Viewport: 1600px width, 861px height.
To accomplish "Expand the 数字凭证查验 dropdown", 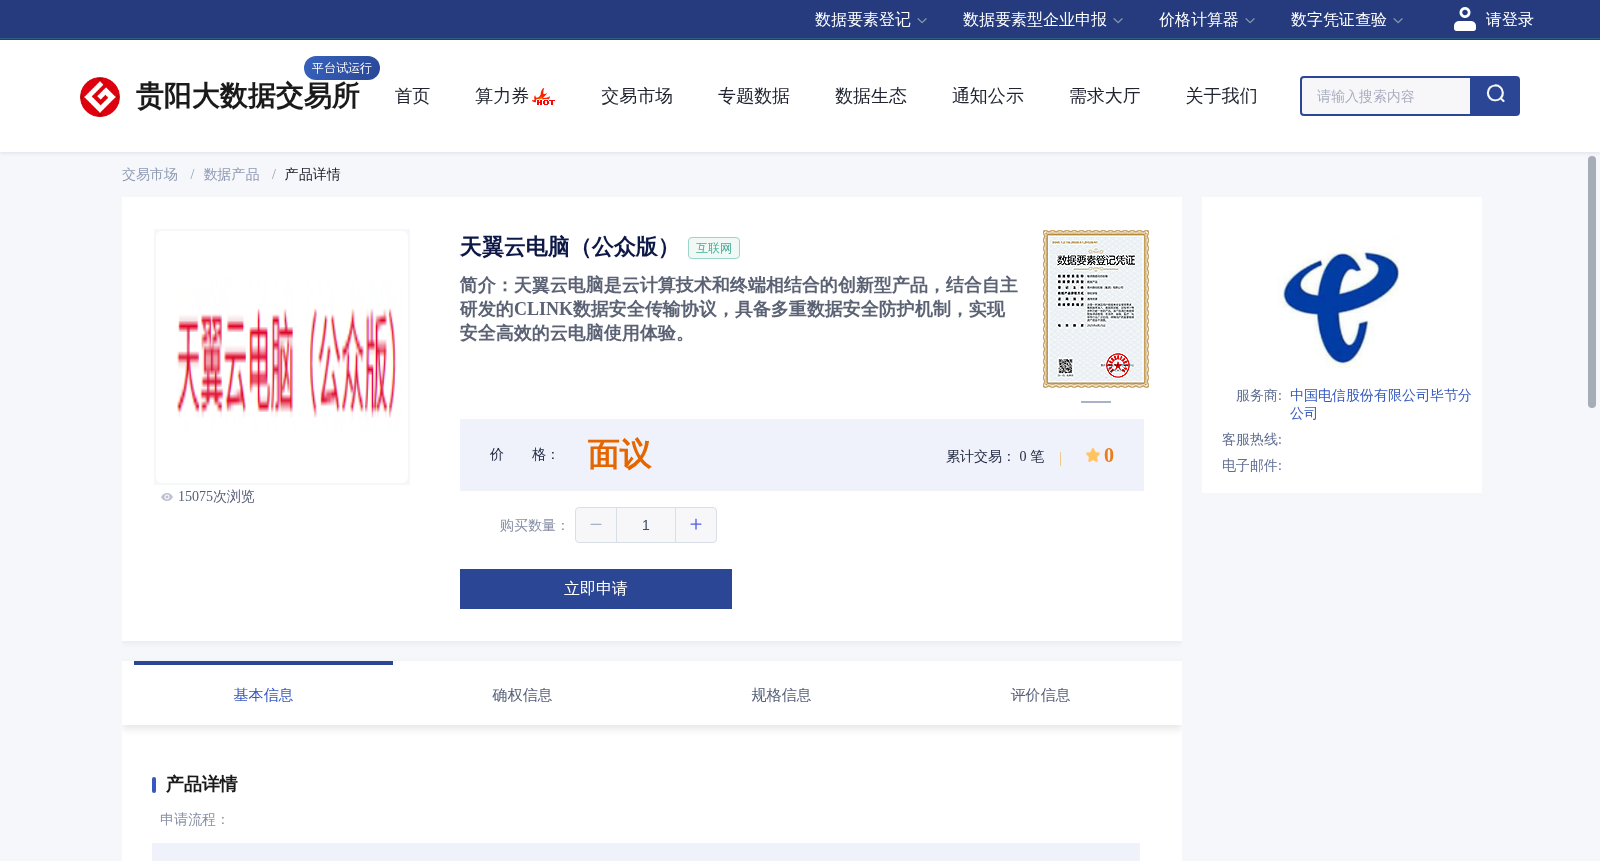I will (1347, 20).
